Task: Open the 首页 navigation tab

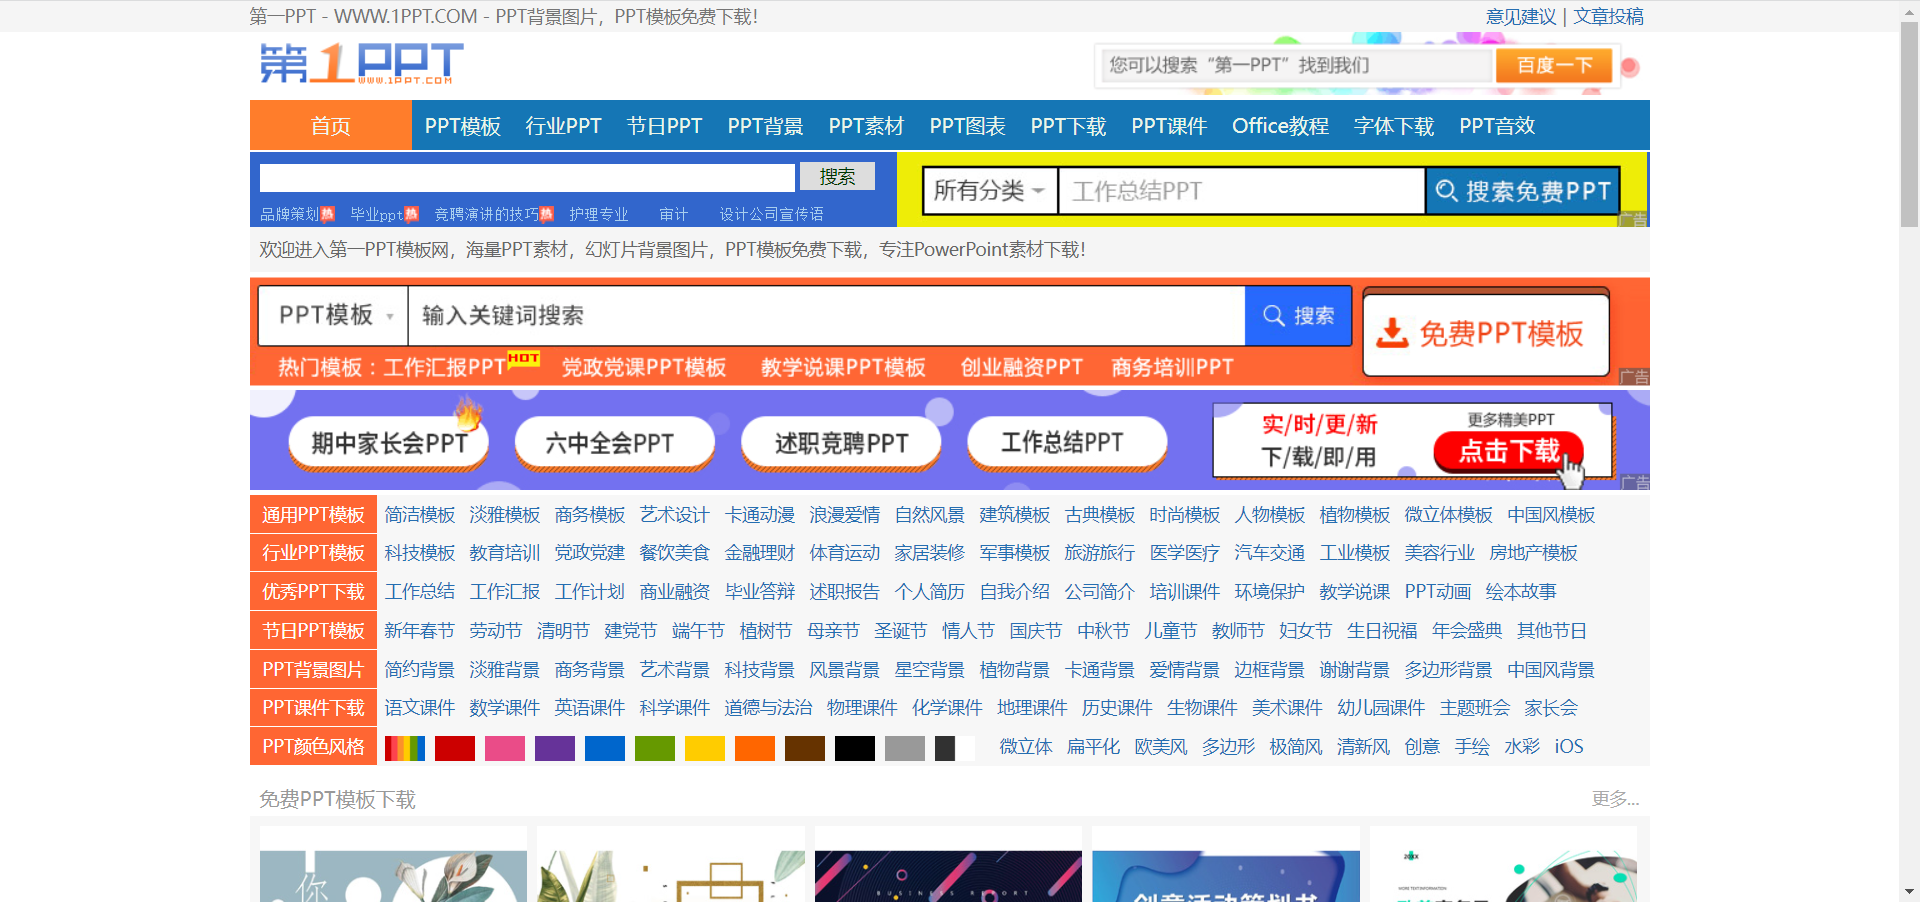Action: [331, 126]
